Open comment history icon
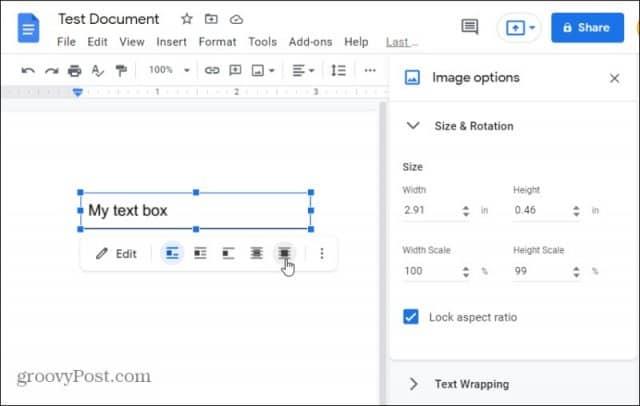 [470, 27]
